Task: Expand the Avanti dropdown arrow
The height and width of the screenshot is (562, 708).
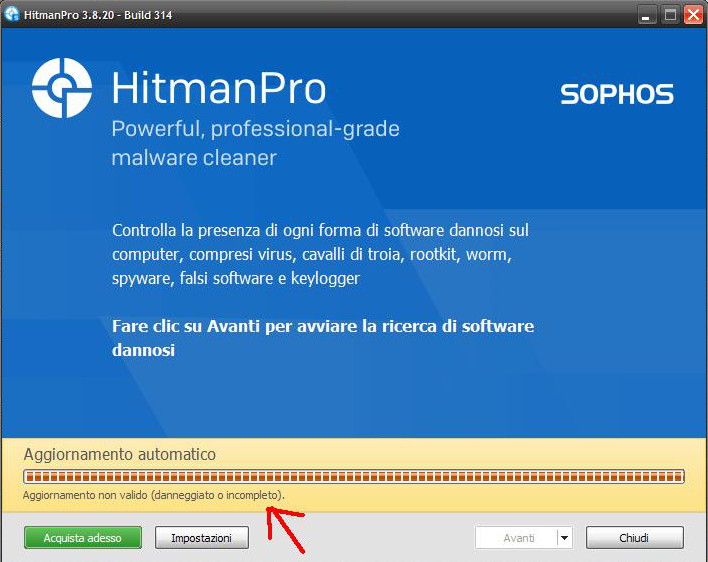Action: [564, 538]
